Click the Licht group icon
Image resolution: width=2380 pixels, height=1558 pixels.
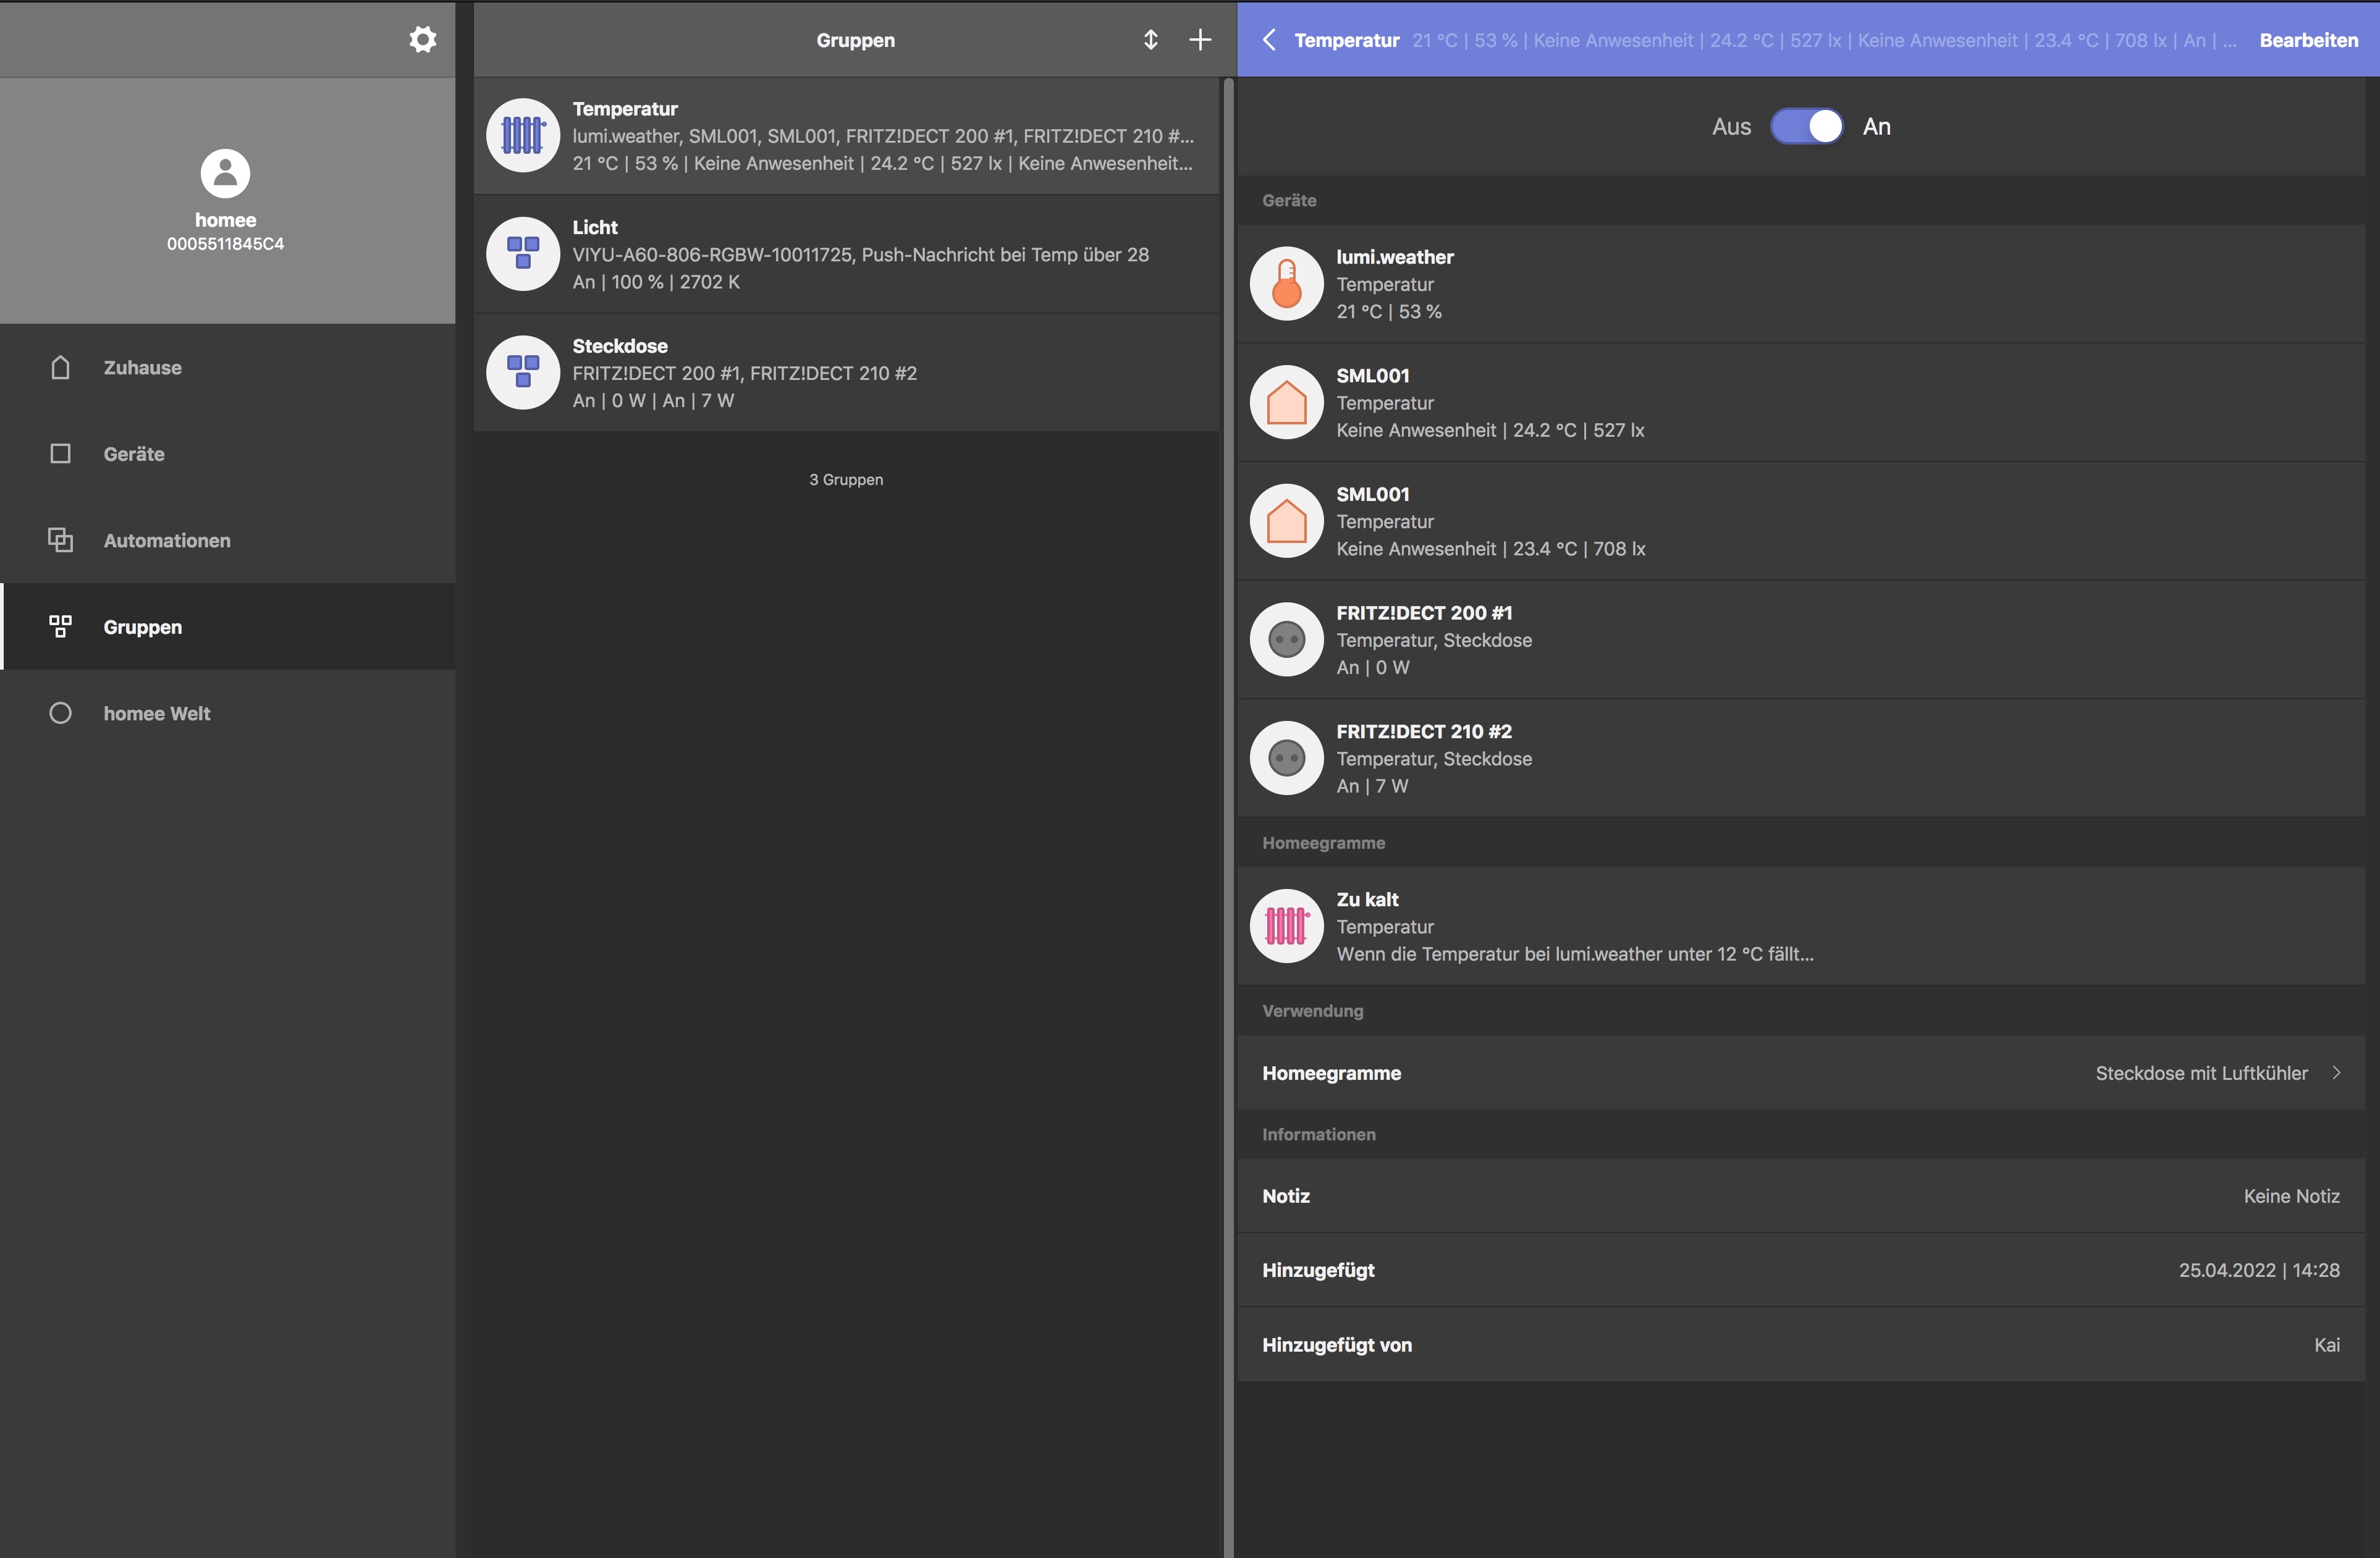pyautogui.click(x=522, y=254)
